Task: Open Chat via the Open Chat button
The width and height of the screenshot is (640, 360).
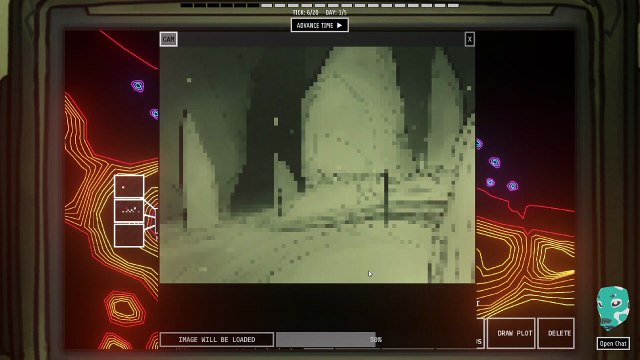Action: (613, 343)
